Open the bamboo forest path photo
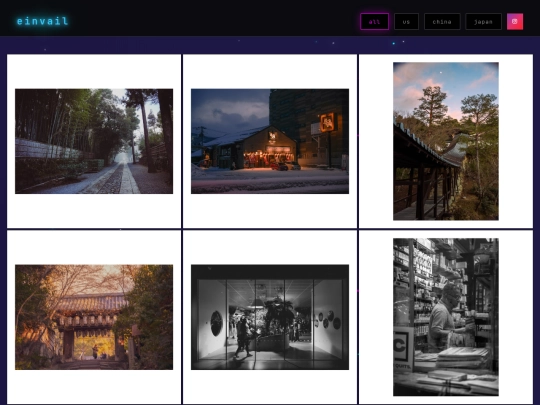 click(x=94, y=141)
